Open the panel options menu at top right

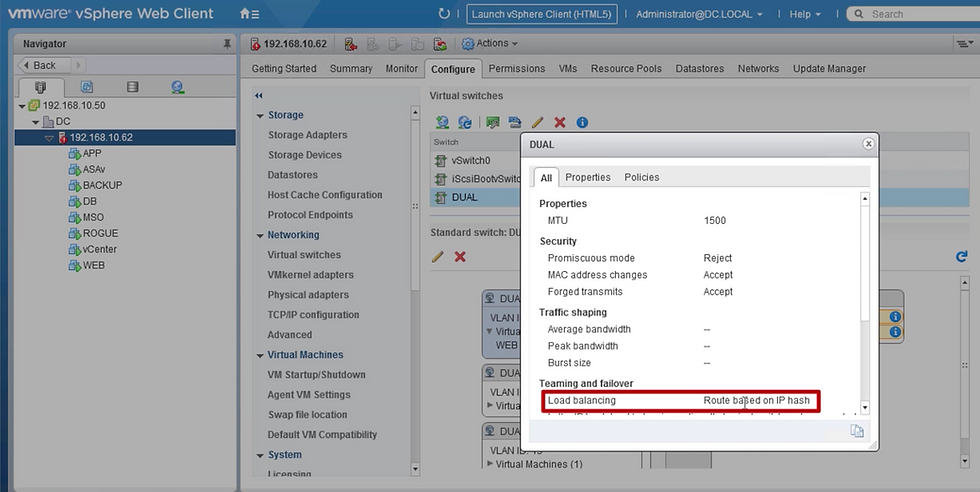[964, 44]
